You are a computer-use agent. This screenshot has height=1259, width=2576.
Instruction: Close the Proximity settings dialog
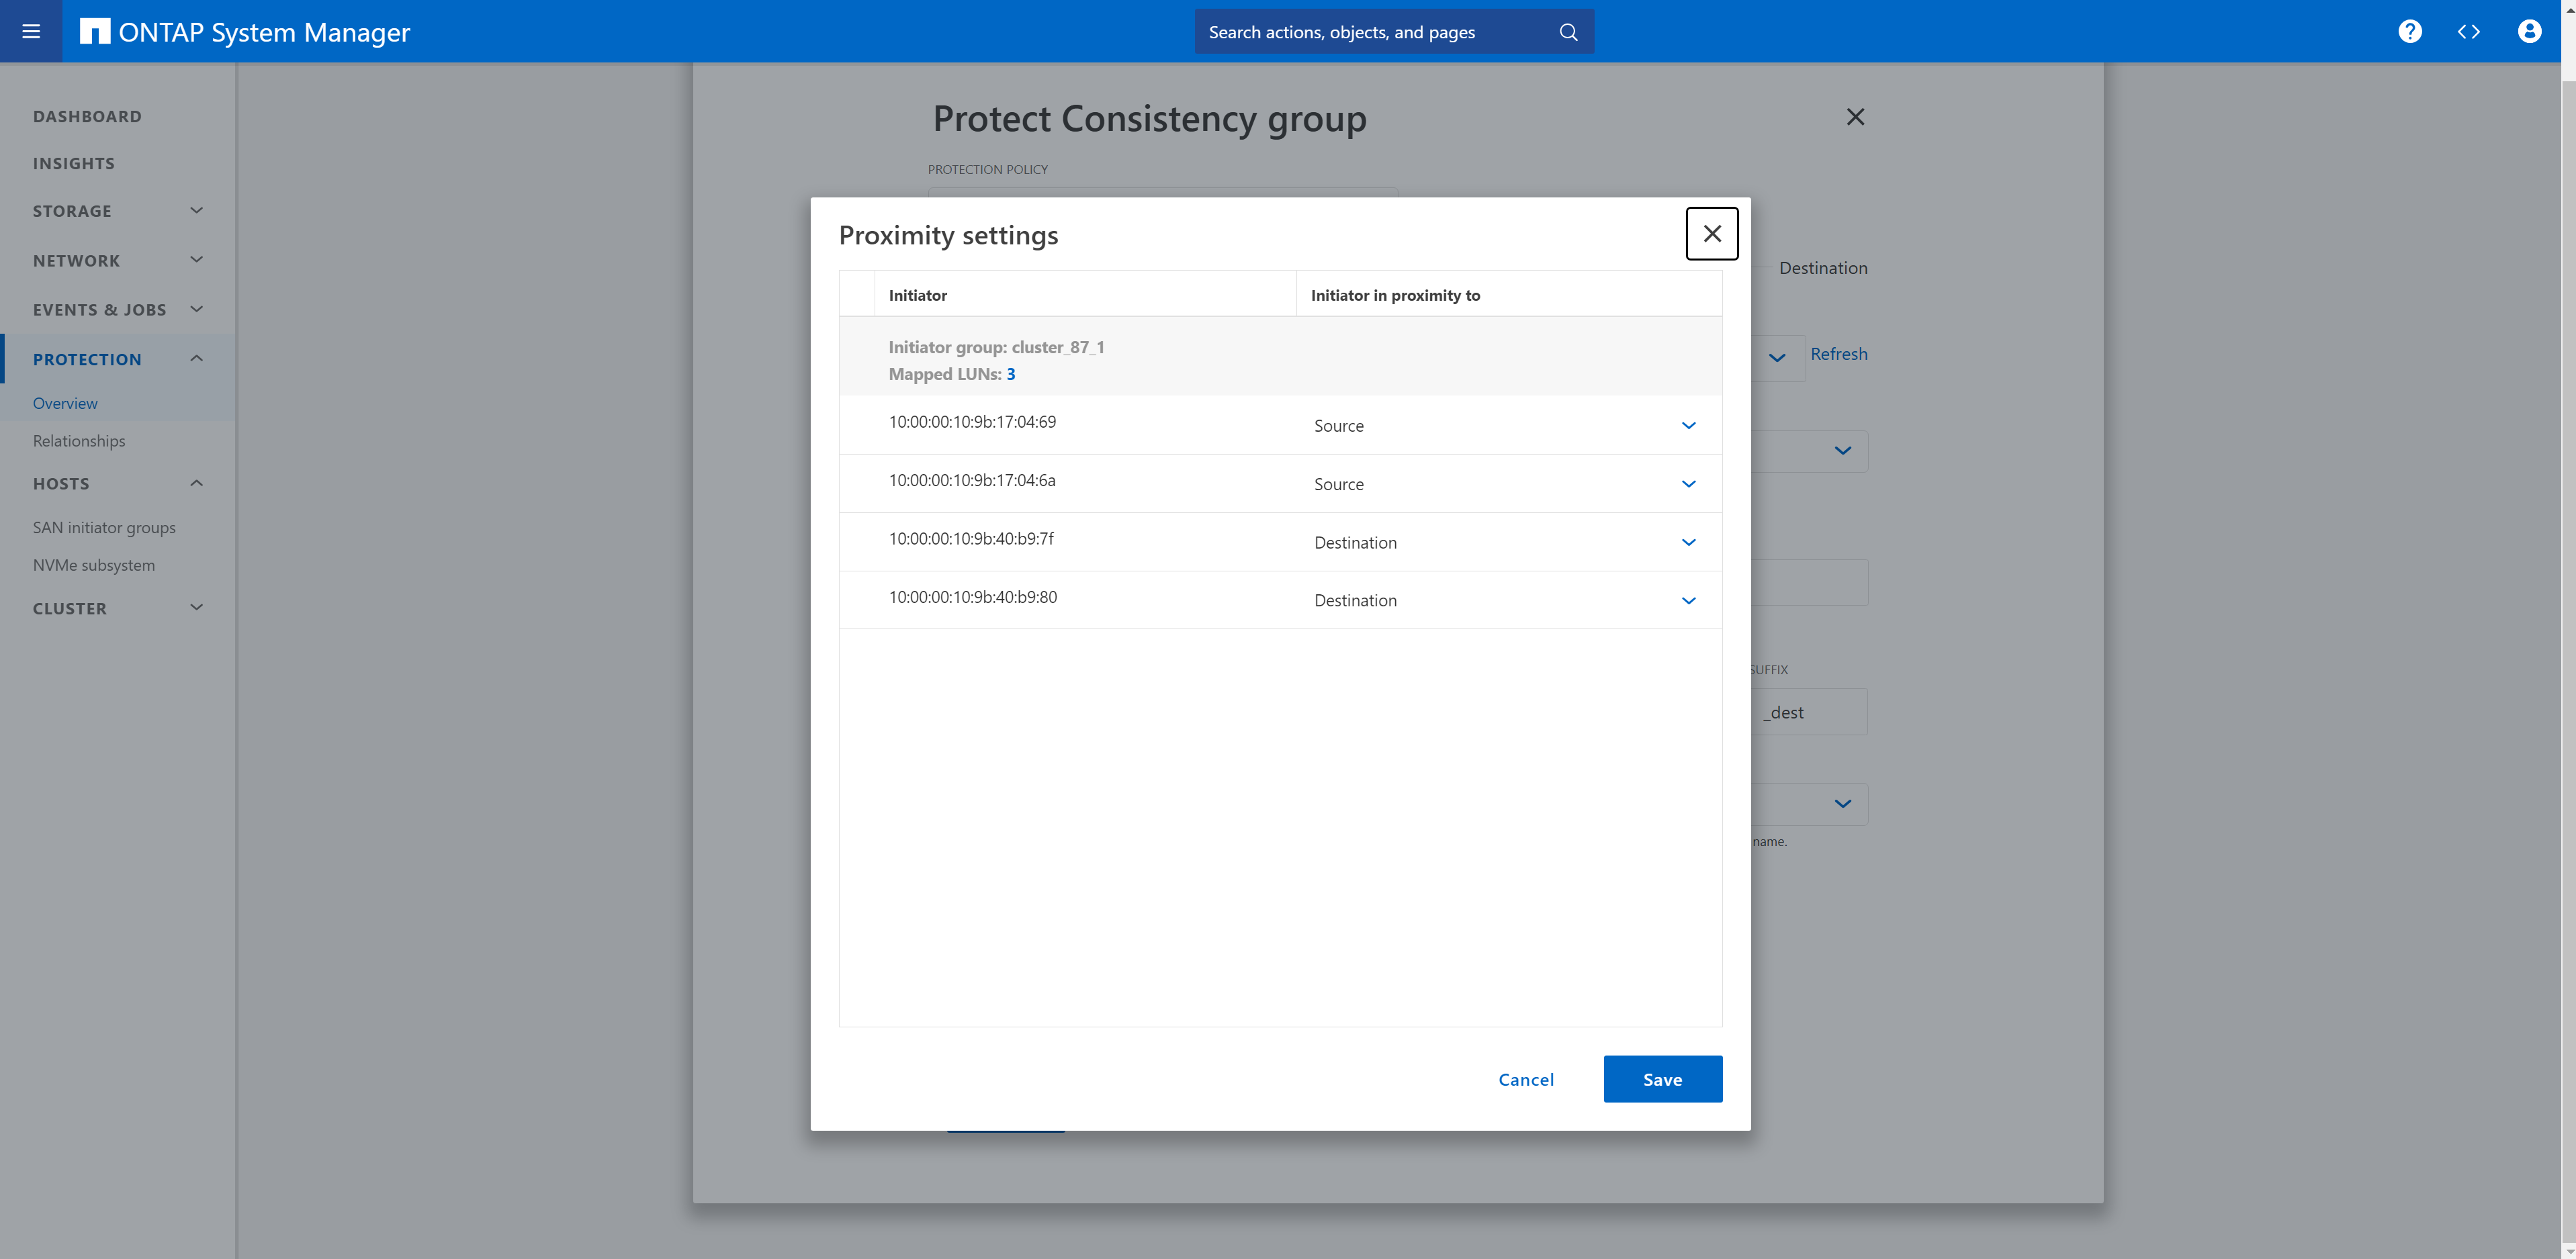1712,233
